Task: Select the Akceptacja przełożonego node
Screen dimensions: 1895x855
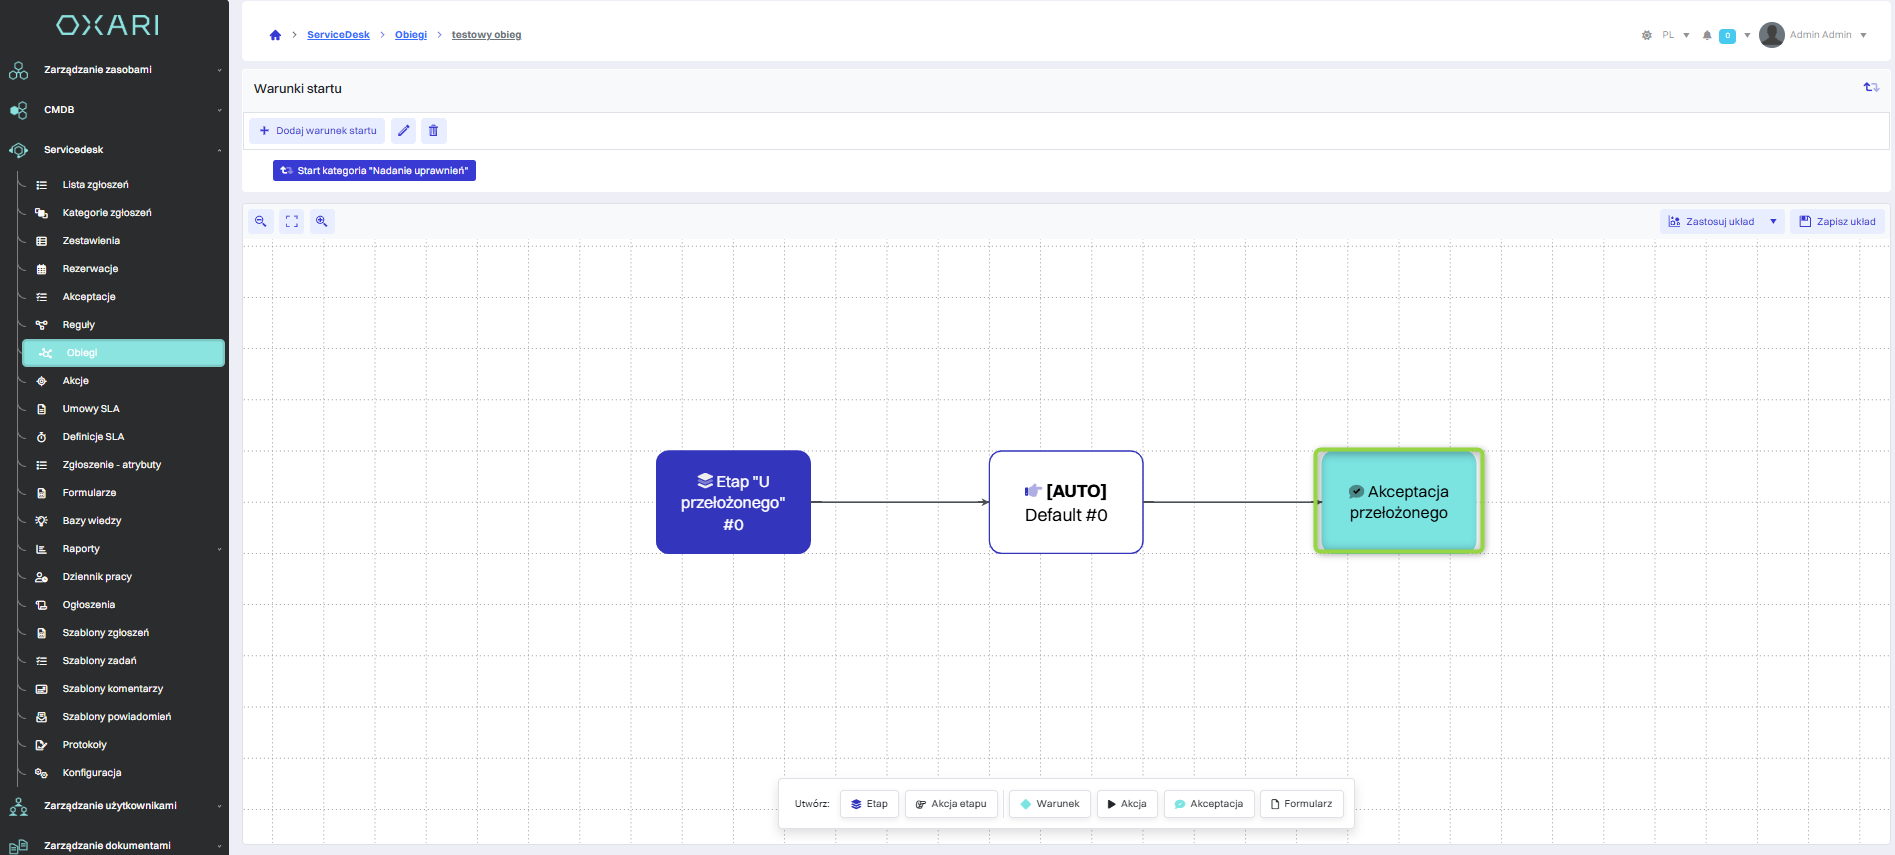Action: tap(1398, 502)
